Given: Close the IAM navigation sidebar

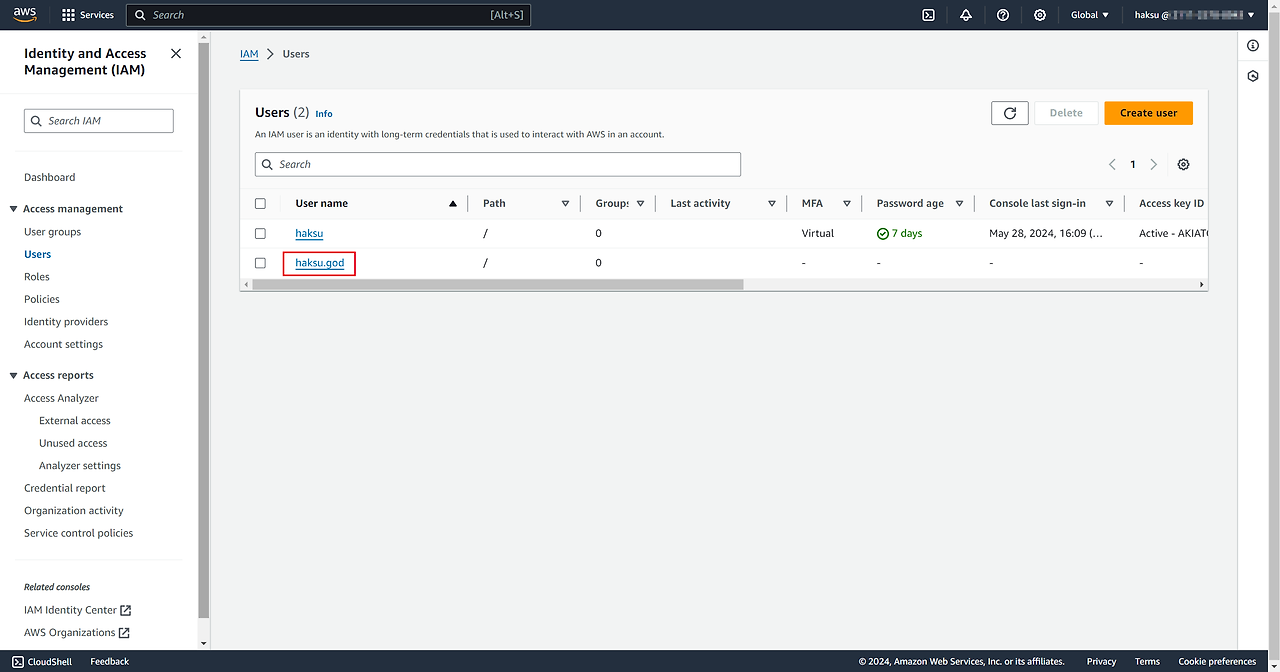Looking at the screenshot, I should (176, 54).
